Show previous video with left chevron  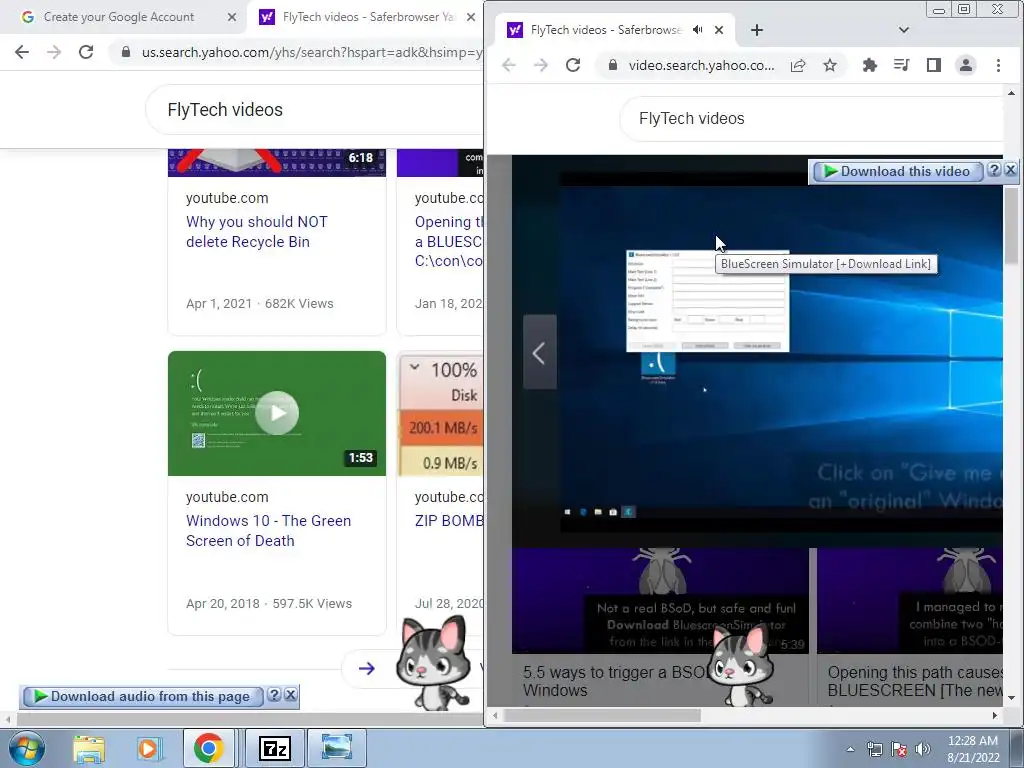(x=539, y=353)
